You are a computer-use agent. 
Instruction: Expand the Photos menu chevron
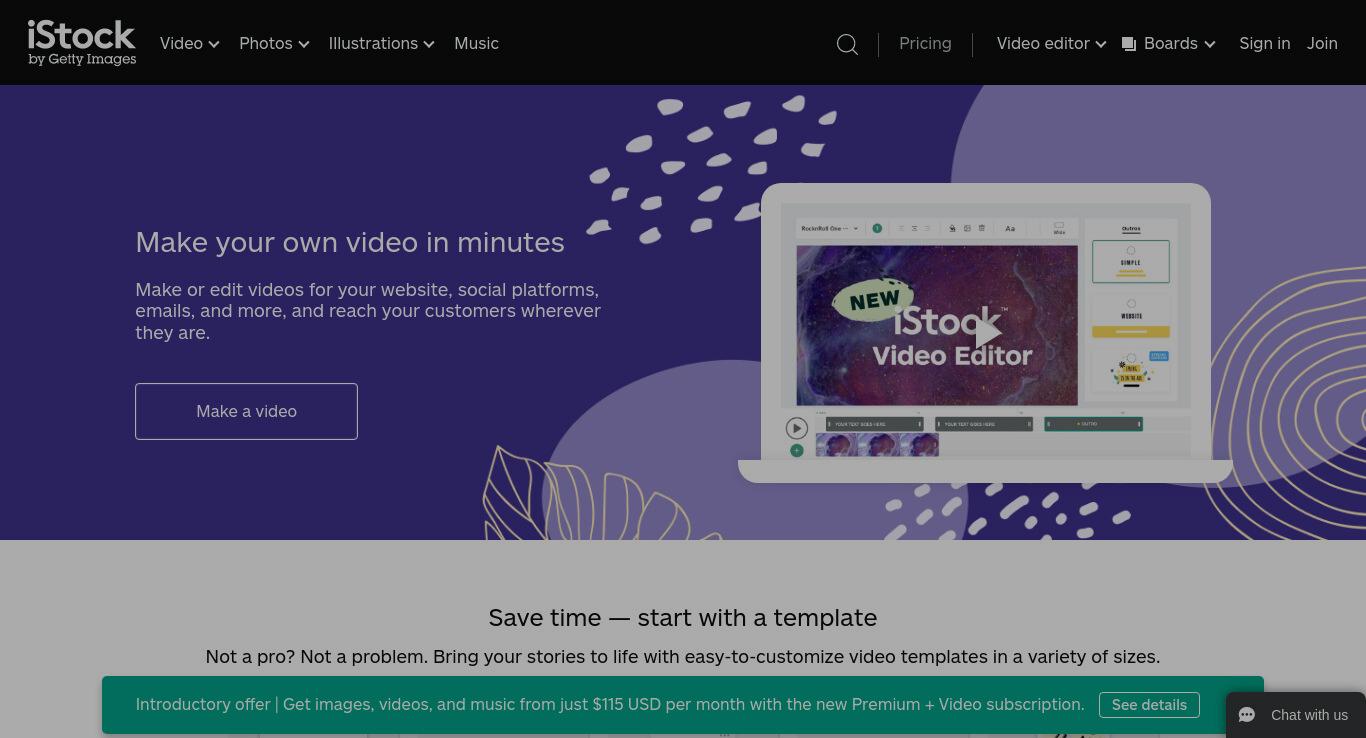(x=304, y=44)
